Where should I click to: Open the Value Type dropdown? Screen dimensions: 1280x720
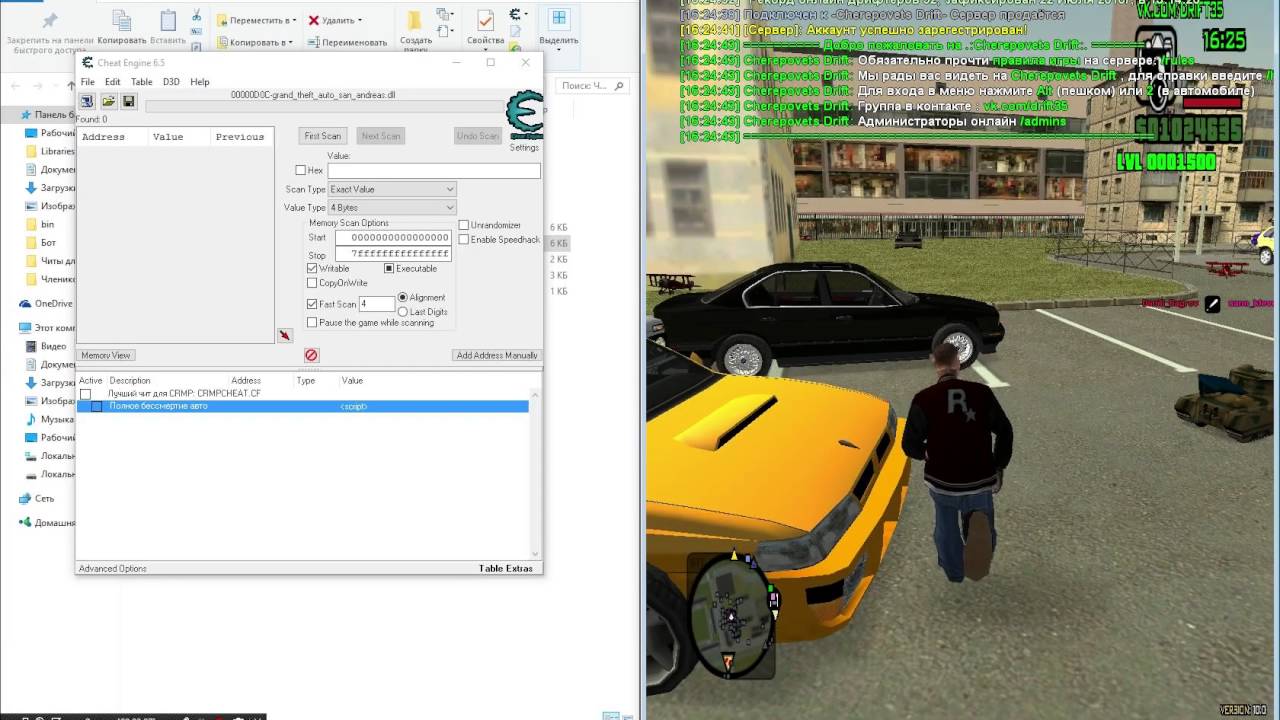(392, 207)
